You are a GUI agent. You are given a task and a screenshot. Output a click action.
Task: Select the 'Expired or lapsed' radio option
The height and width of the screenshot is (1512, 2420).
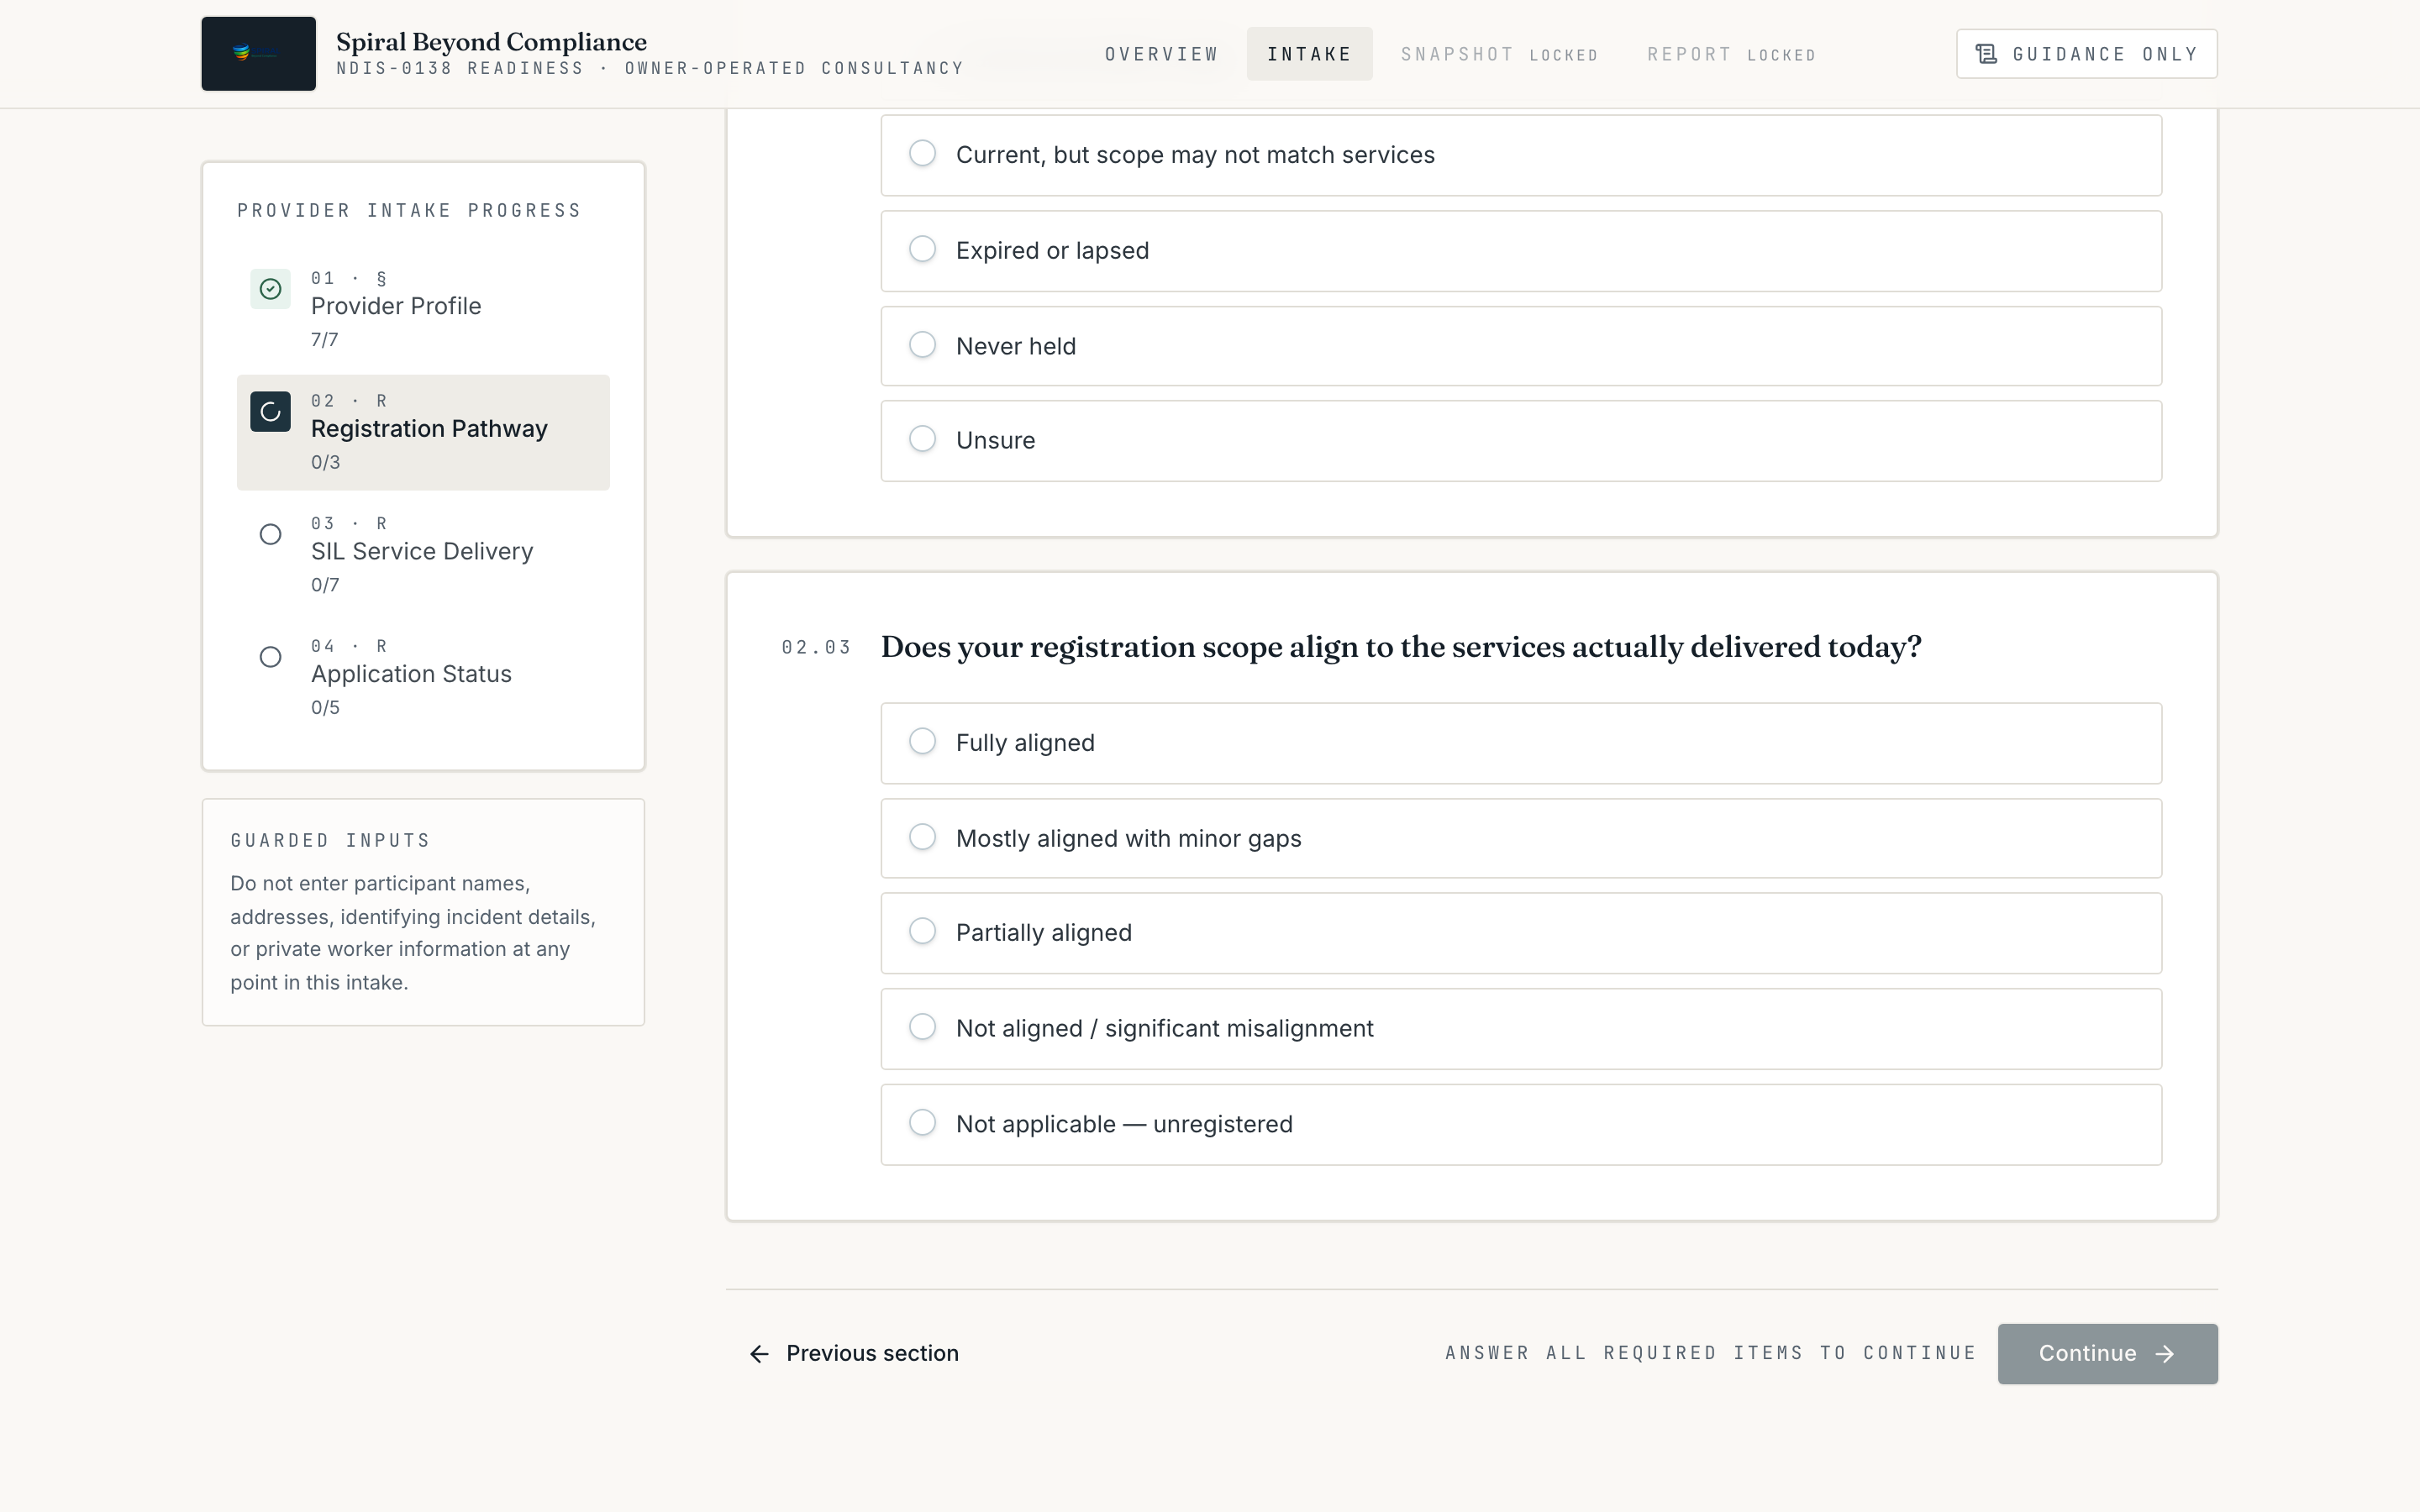tap(1521, 251)
